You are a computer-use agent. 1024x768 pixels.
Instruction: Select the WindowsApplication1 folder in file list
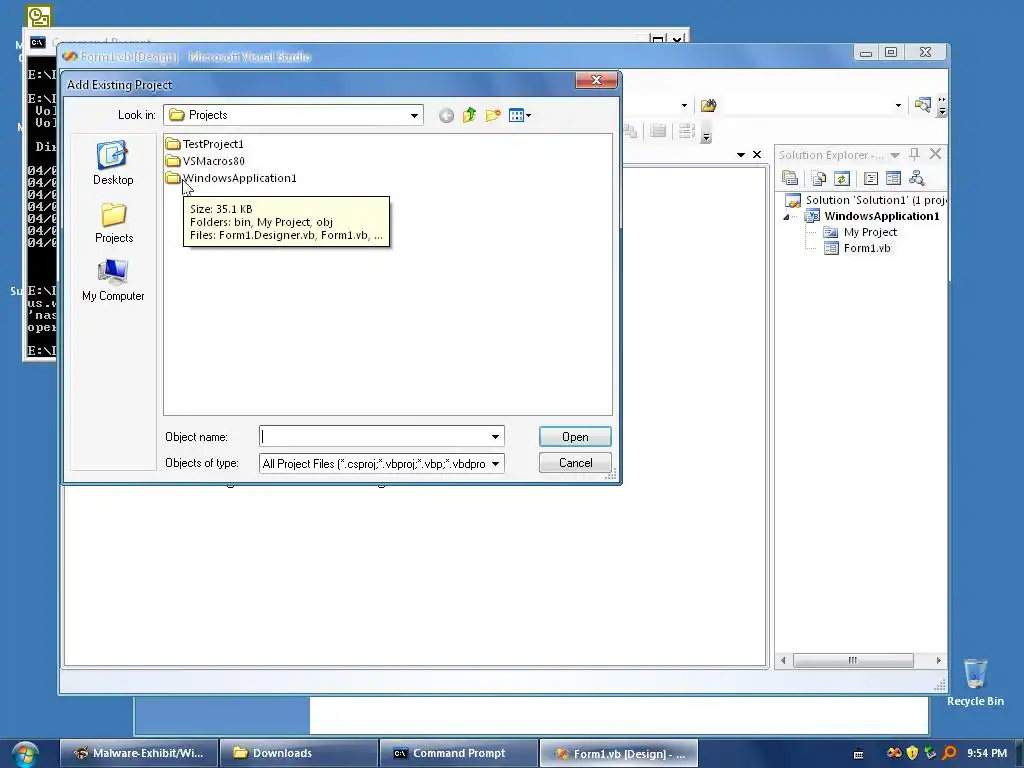click(231, 178)
